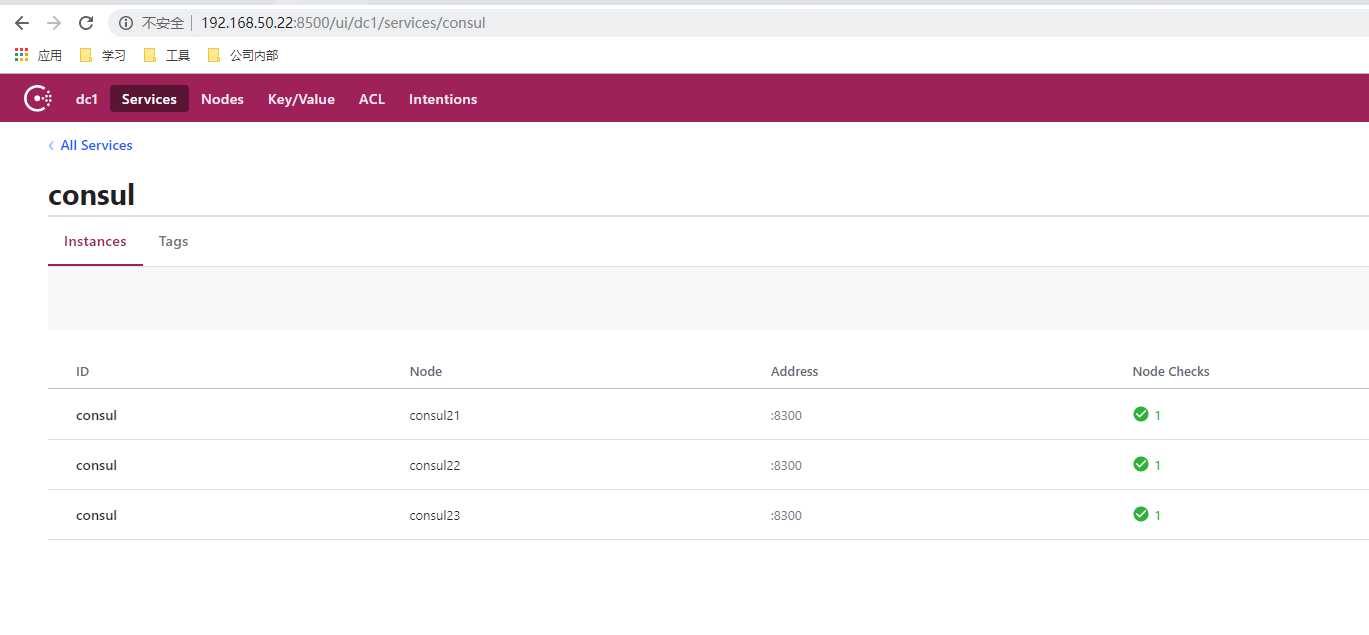Image resolution: width=1369 pixels, height=635 pixels.
Task: Click the ID column header
Action: click(83, 371)
